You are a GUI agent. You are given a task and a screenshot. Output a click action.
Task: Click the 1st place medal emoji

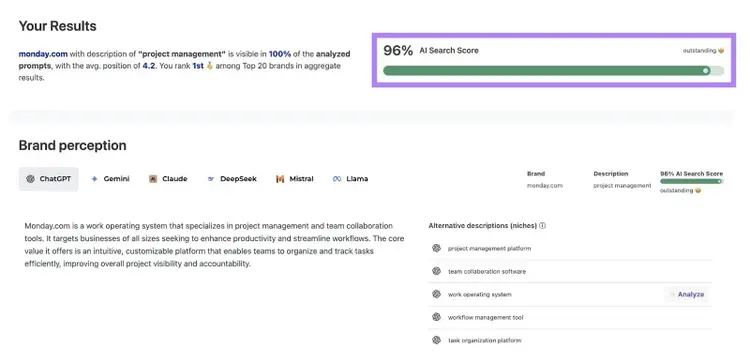[x=209, y=66]
